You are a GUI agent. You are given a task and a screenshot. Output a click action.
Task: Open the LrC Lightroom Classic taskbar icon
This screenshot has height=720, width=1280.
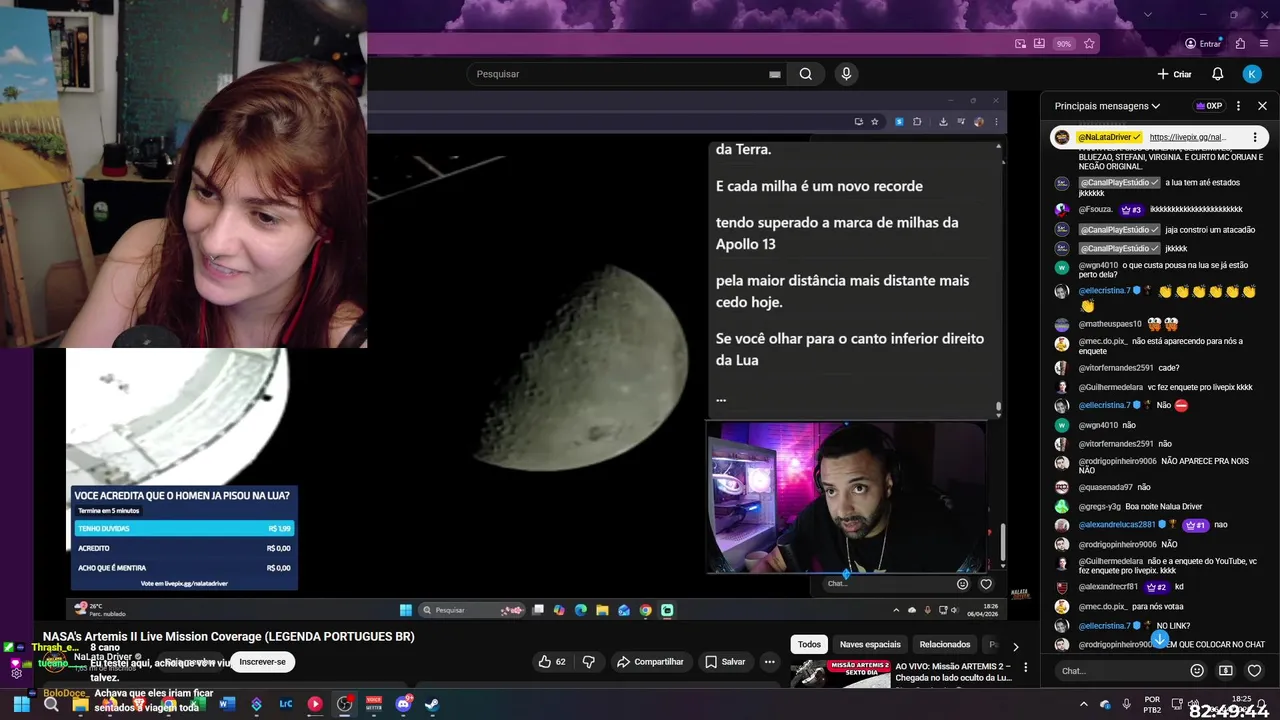tap(286, 704)
